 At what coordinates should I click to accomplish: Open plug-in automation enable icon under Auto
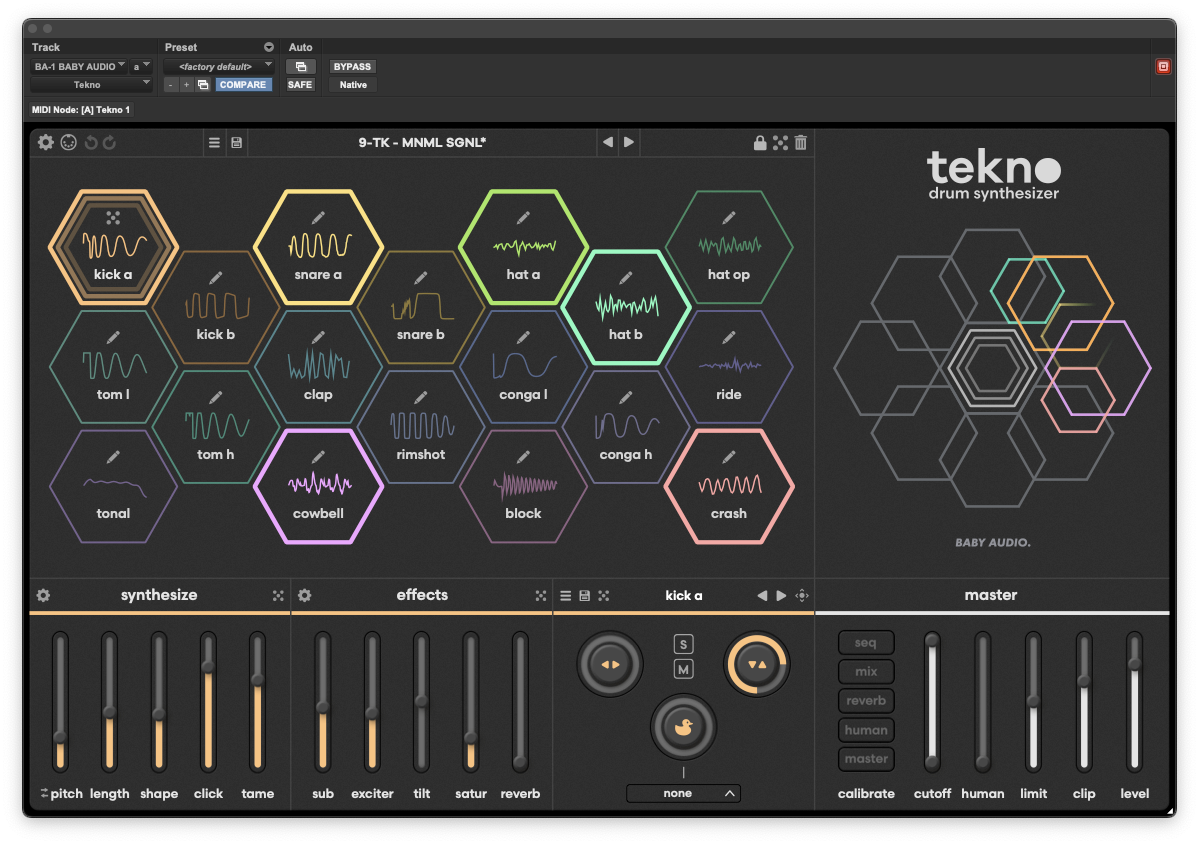click(301, 67)
